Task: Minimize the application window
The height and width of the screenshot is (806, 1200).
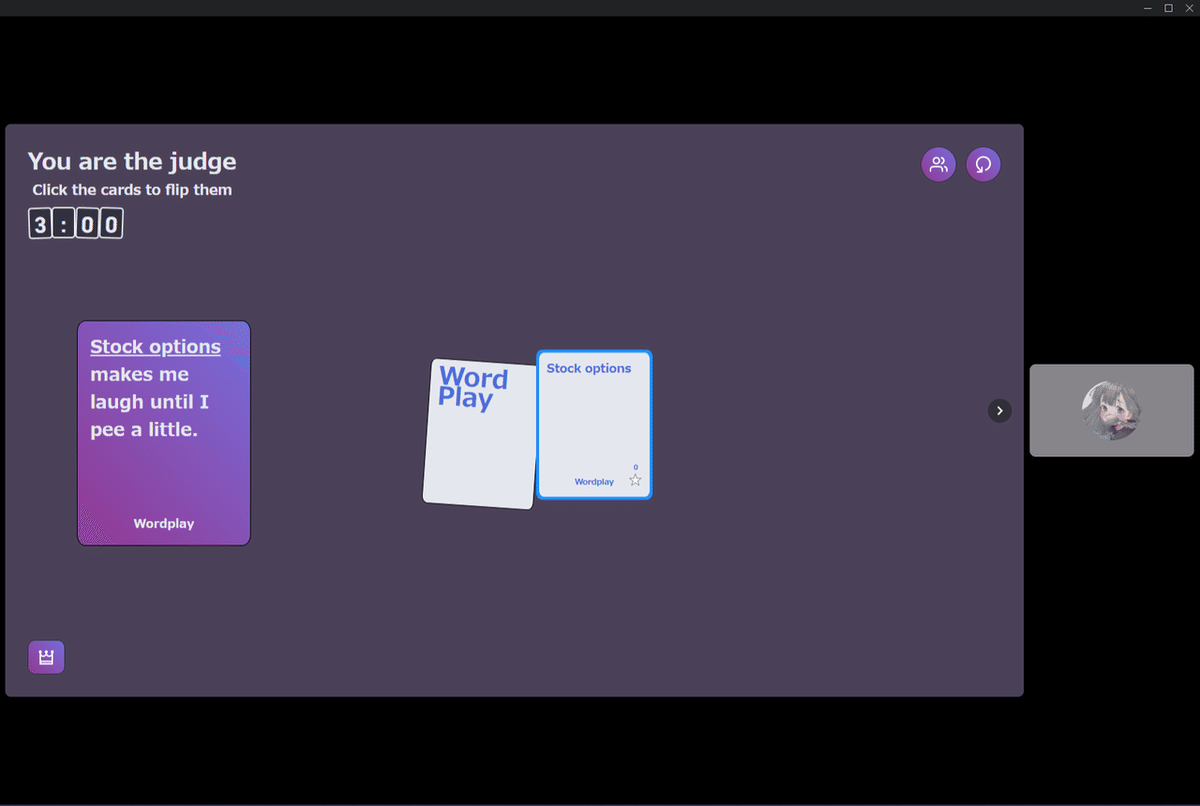Action: 1148,8
